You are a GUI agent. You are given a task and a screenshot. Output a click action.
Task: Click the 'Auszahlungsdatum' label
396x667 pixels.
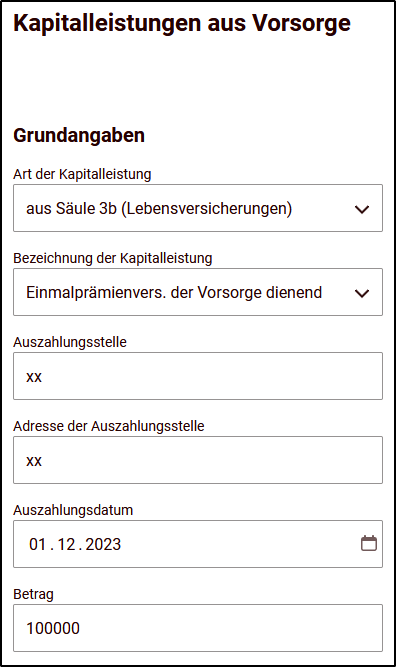(x=73, y=510)
